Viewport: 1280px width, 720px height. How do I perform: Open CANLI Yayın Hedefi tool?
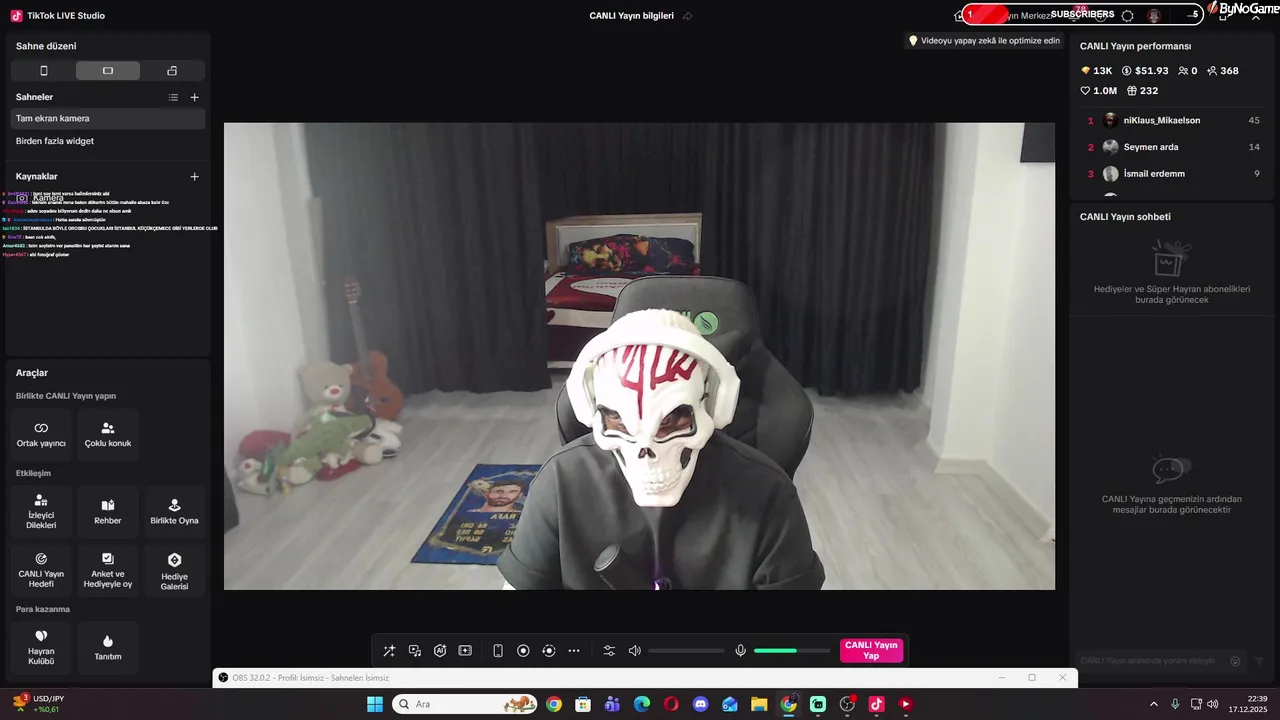[x=41, y=570]
